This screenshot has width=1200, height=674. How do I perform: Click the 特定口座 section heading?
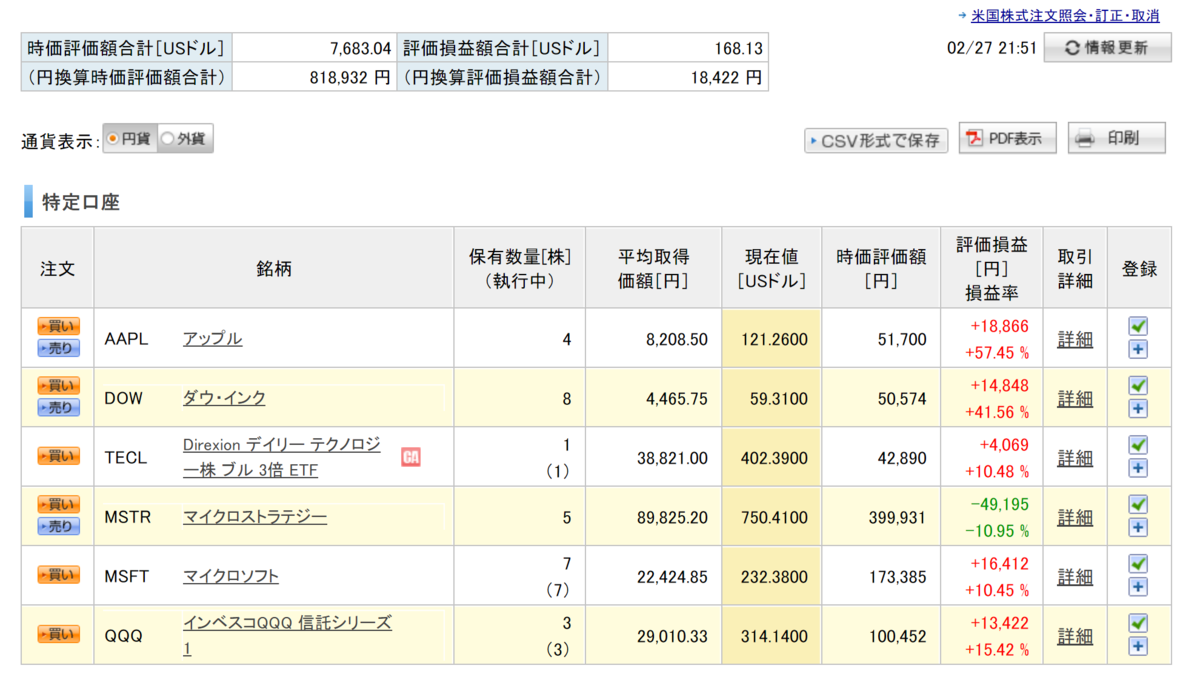click(80, 202)
